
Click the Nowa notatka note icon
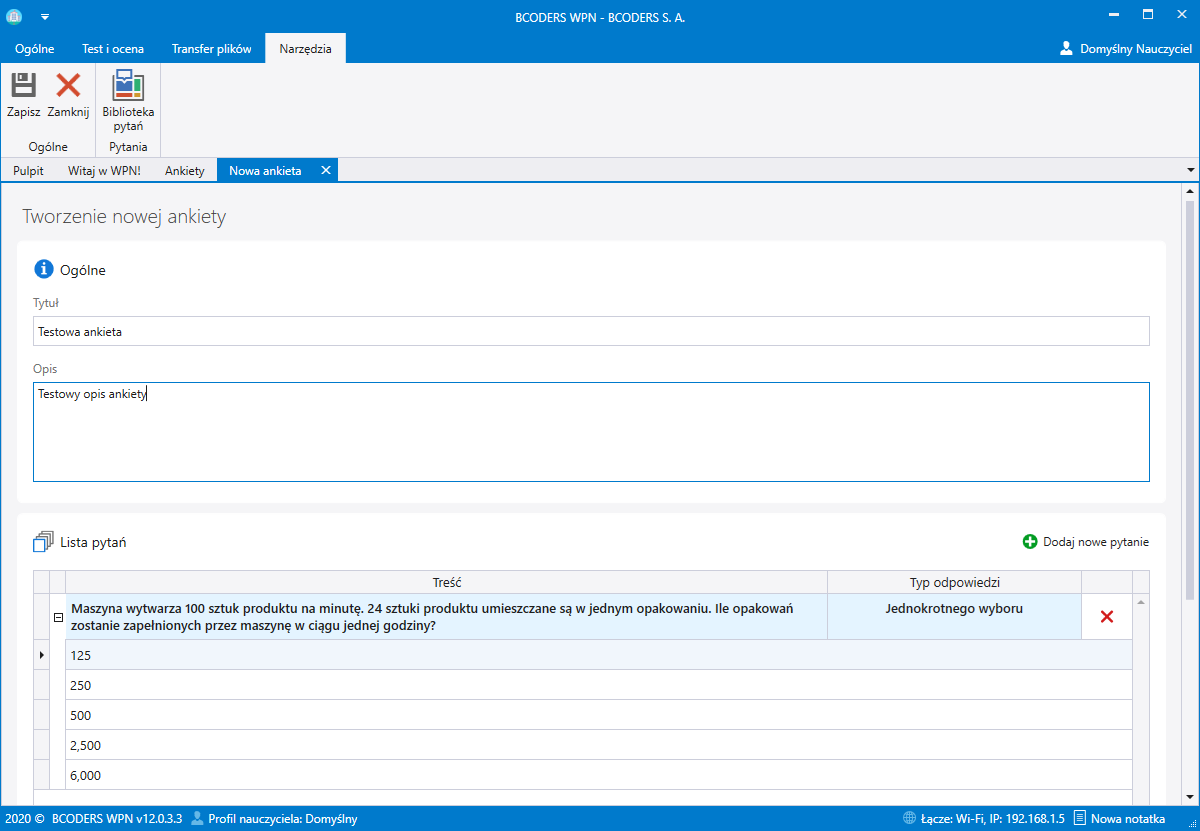[1080, 819]
